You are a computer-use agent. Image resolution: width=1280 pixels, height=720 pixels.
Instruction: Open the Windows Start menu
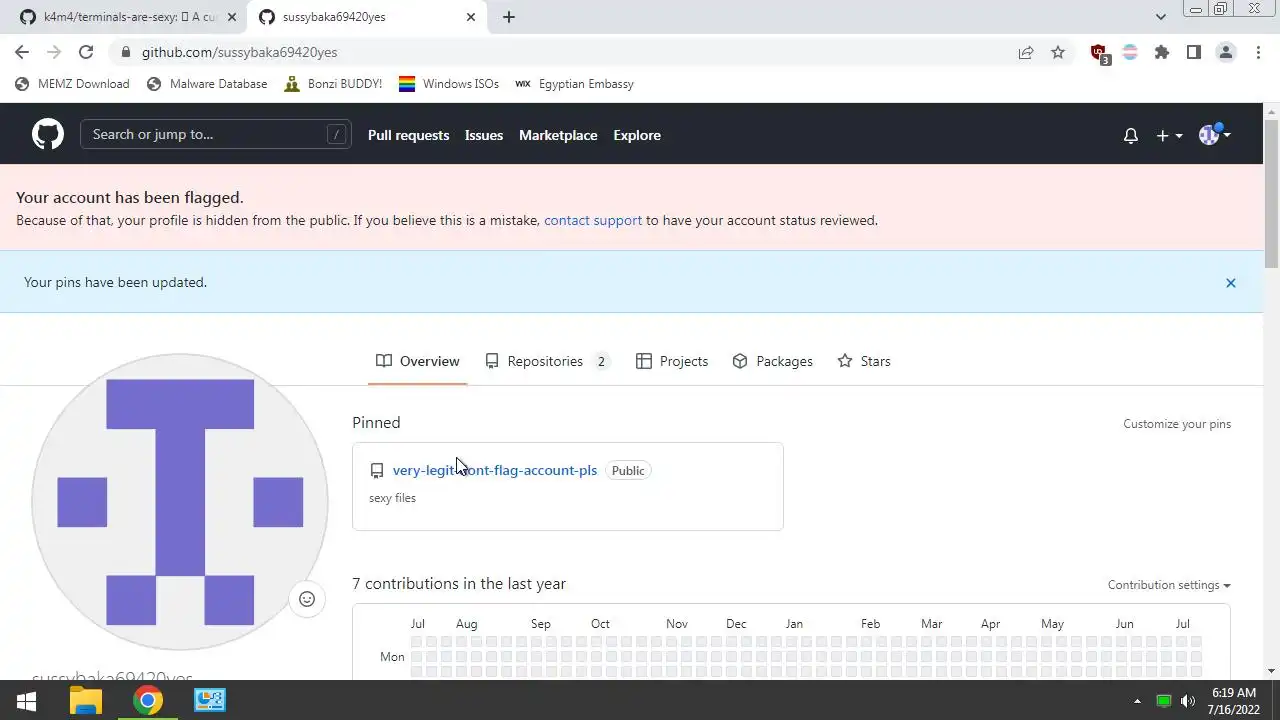[x=26, y=701]
